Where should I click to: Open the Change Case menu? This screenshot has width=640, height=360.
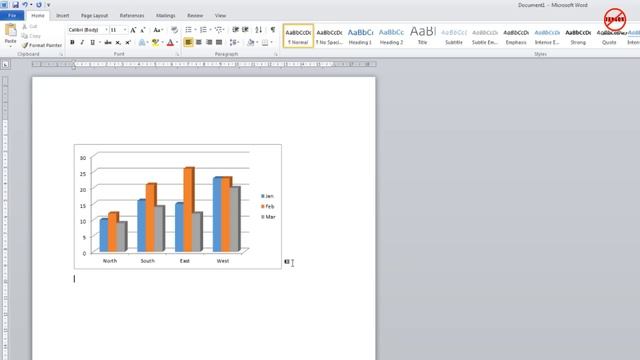pyautogui.click(x=158, y=30)
